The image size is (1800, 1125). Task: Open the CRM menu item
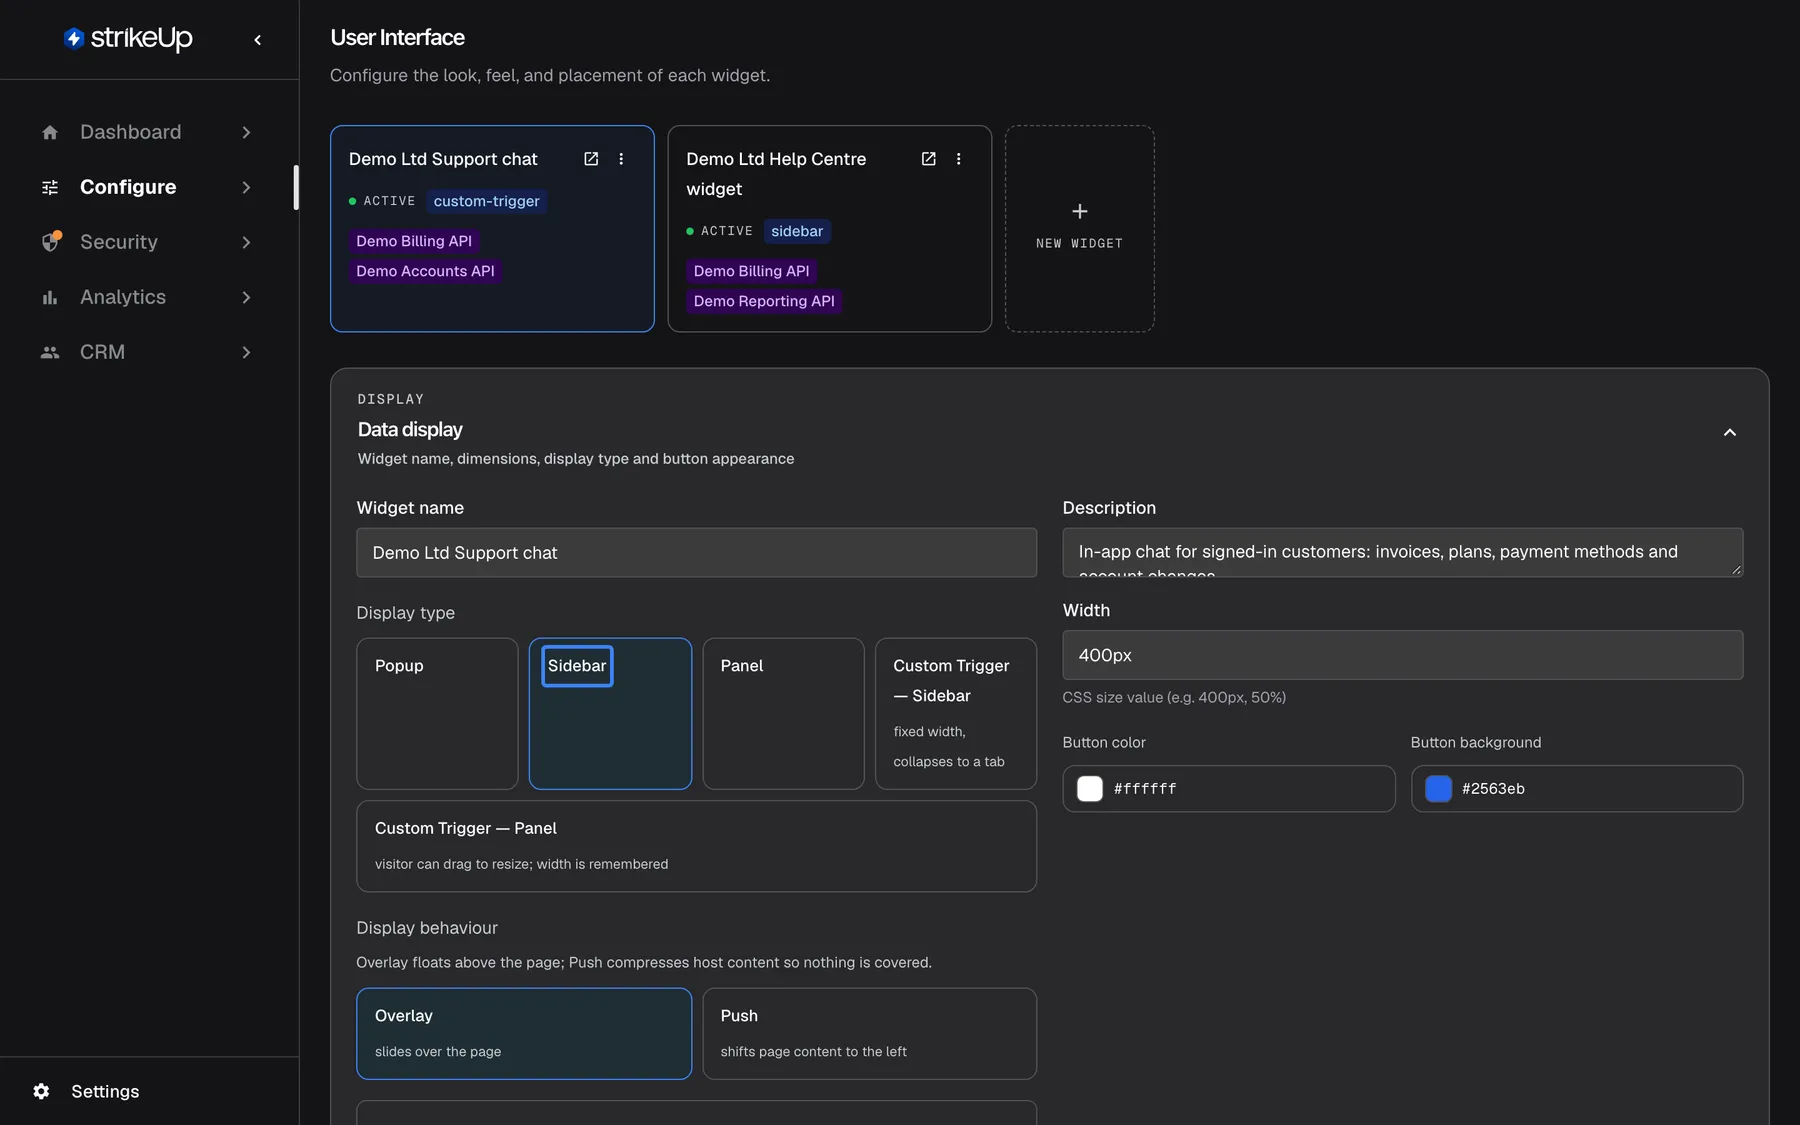(x=148, y=352)
